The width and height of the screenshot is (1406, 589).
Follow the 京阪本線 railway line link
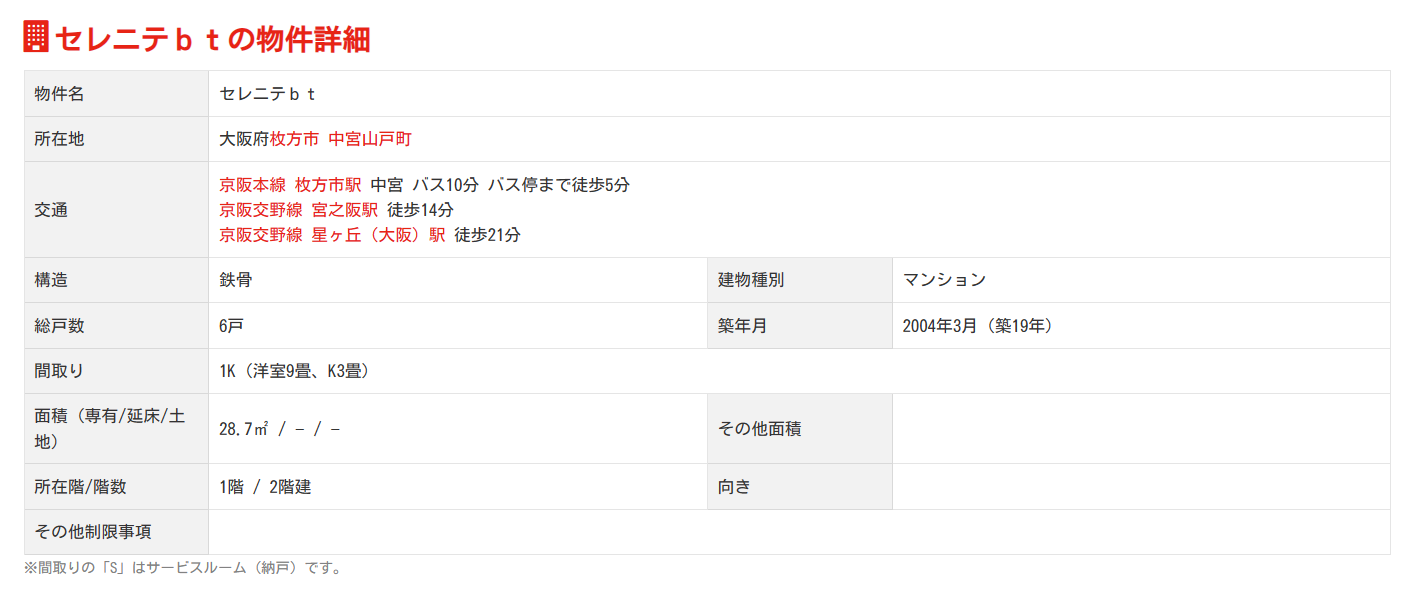click(253, 185)
